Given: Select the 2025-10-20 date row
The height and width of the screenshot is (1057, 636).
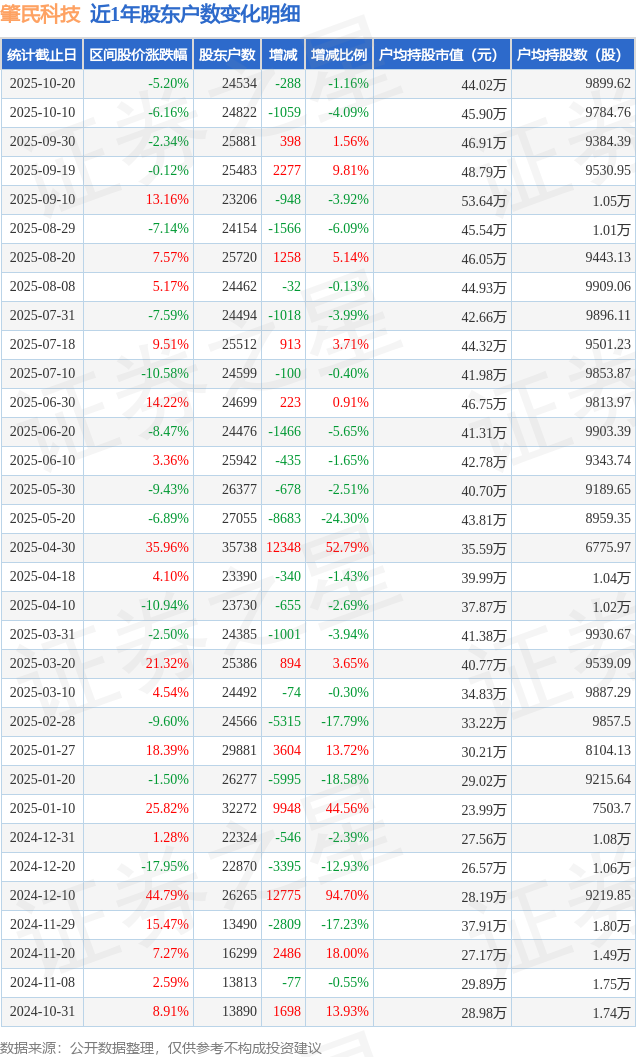Looking at the screenshot, I should pos(42,84).
